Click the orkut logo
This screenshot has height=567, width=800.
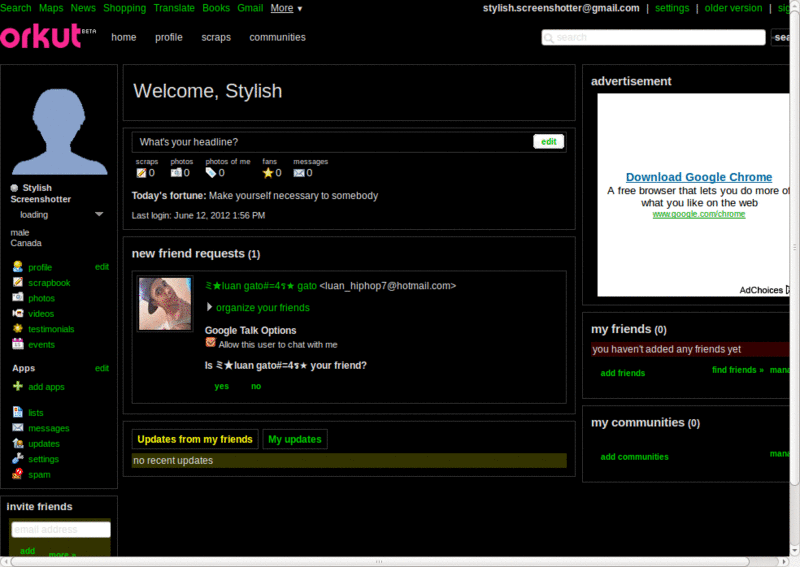pyautogui.click(x=47, y=37)
